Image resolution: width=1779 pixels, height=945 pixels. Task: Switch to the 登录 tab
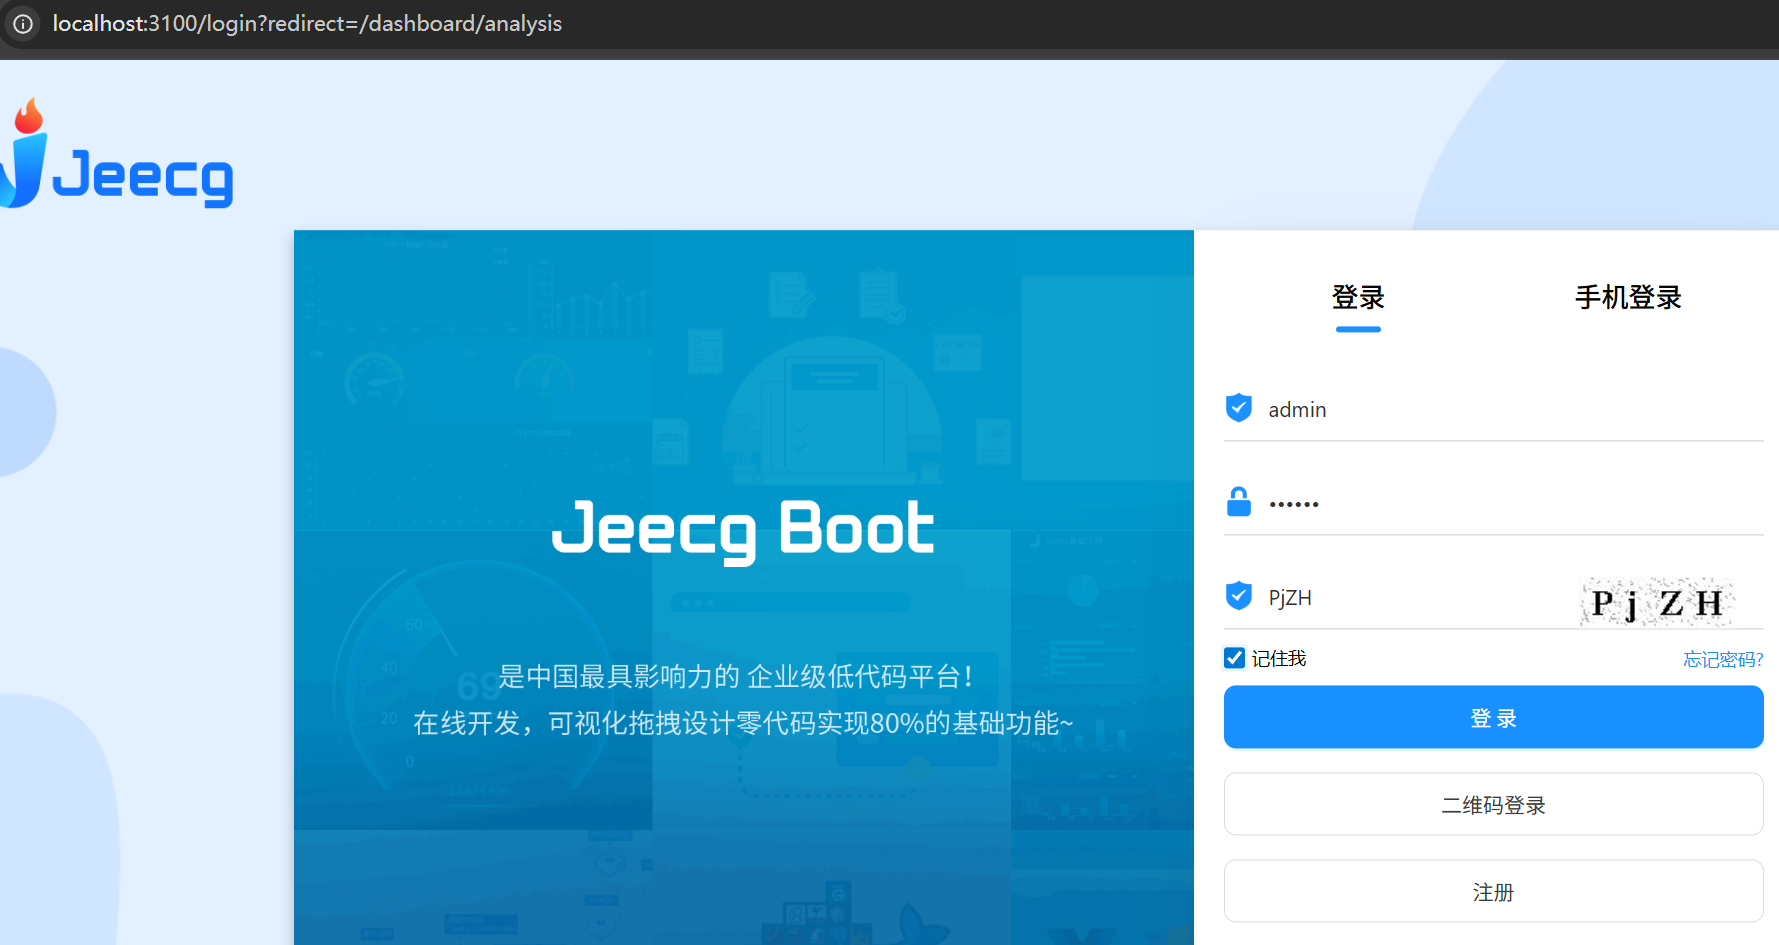(x=1358, y=297)
